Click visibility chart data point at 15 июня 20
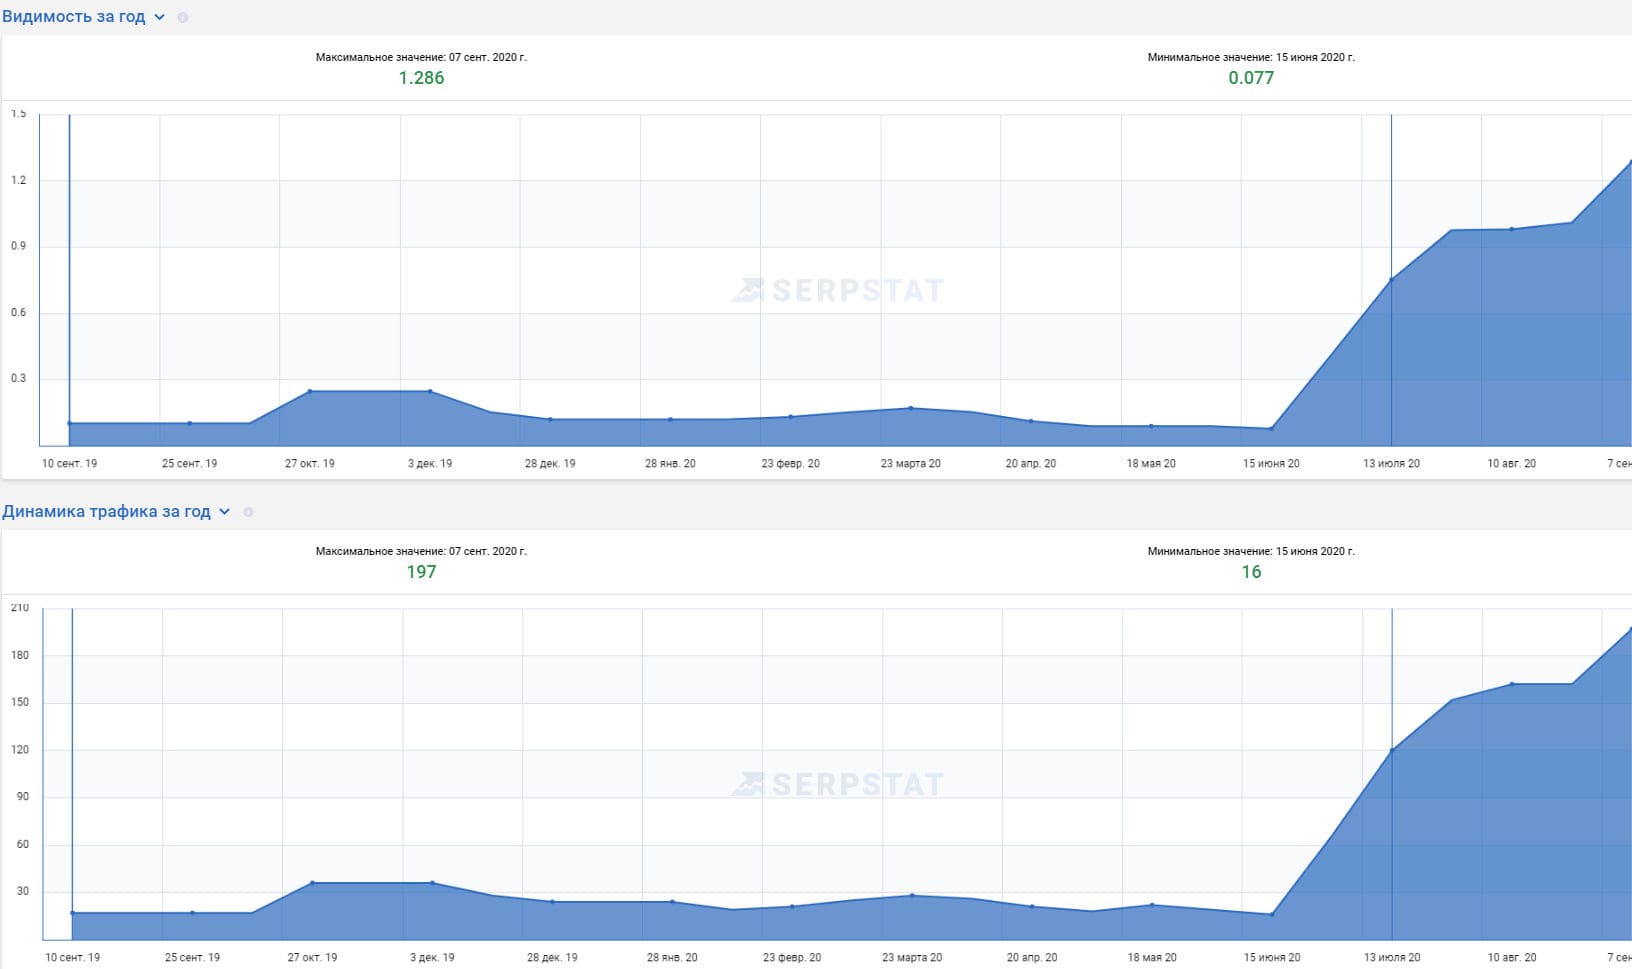1632x969 pixels. point(1271,429)
